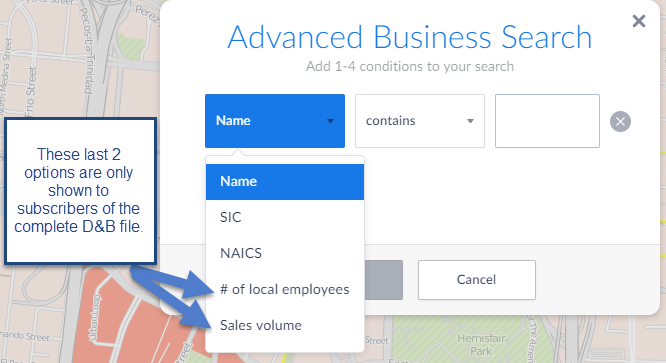
Task: Pick the # of local employees option
Action: pyautogui.click(x=285, y=290)
